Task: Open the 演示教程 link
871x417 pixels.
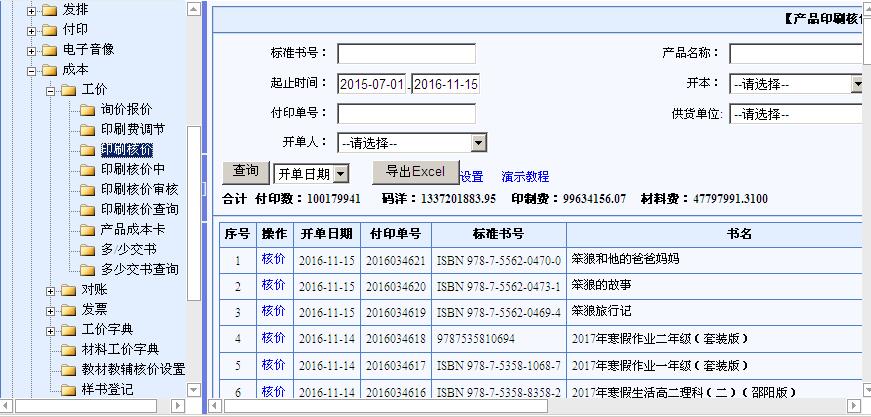Action: [525, 177]
